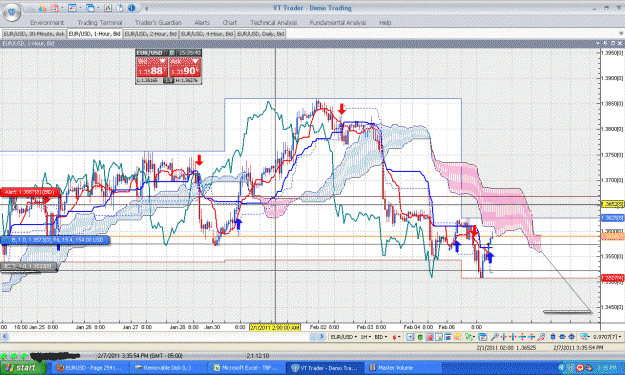Click the colorful people icon in quick toolbar
The height and width of the screenshot is (375, 625).
click(x=42, y=8)
